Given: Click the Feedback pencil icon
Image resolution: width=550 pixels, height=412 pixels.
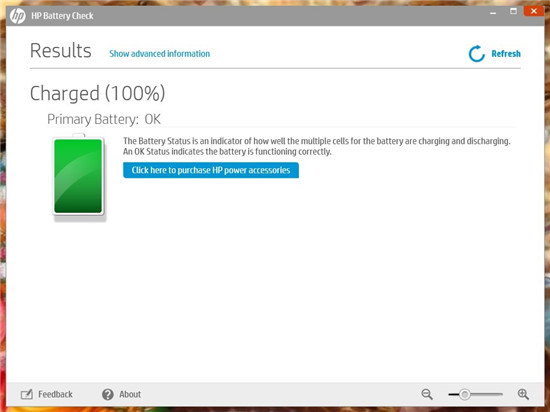Looking at the screenshot, I should click(x=27, y=394).
